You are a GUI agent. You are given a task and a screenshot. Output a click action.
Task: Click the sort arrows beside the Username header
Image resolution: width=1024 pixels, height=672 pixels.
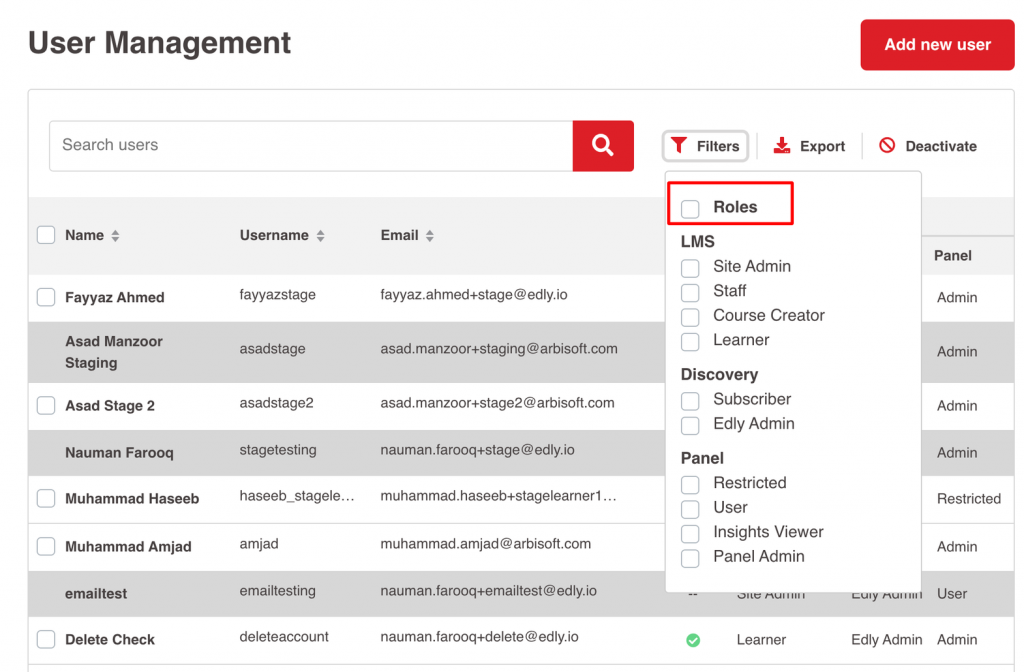click(x=323, y=235)
